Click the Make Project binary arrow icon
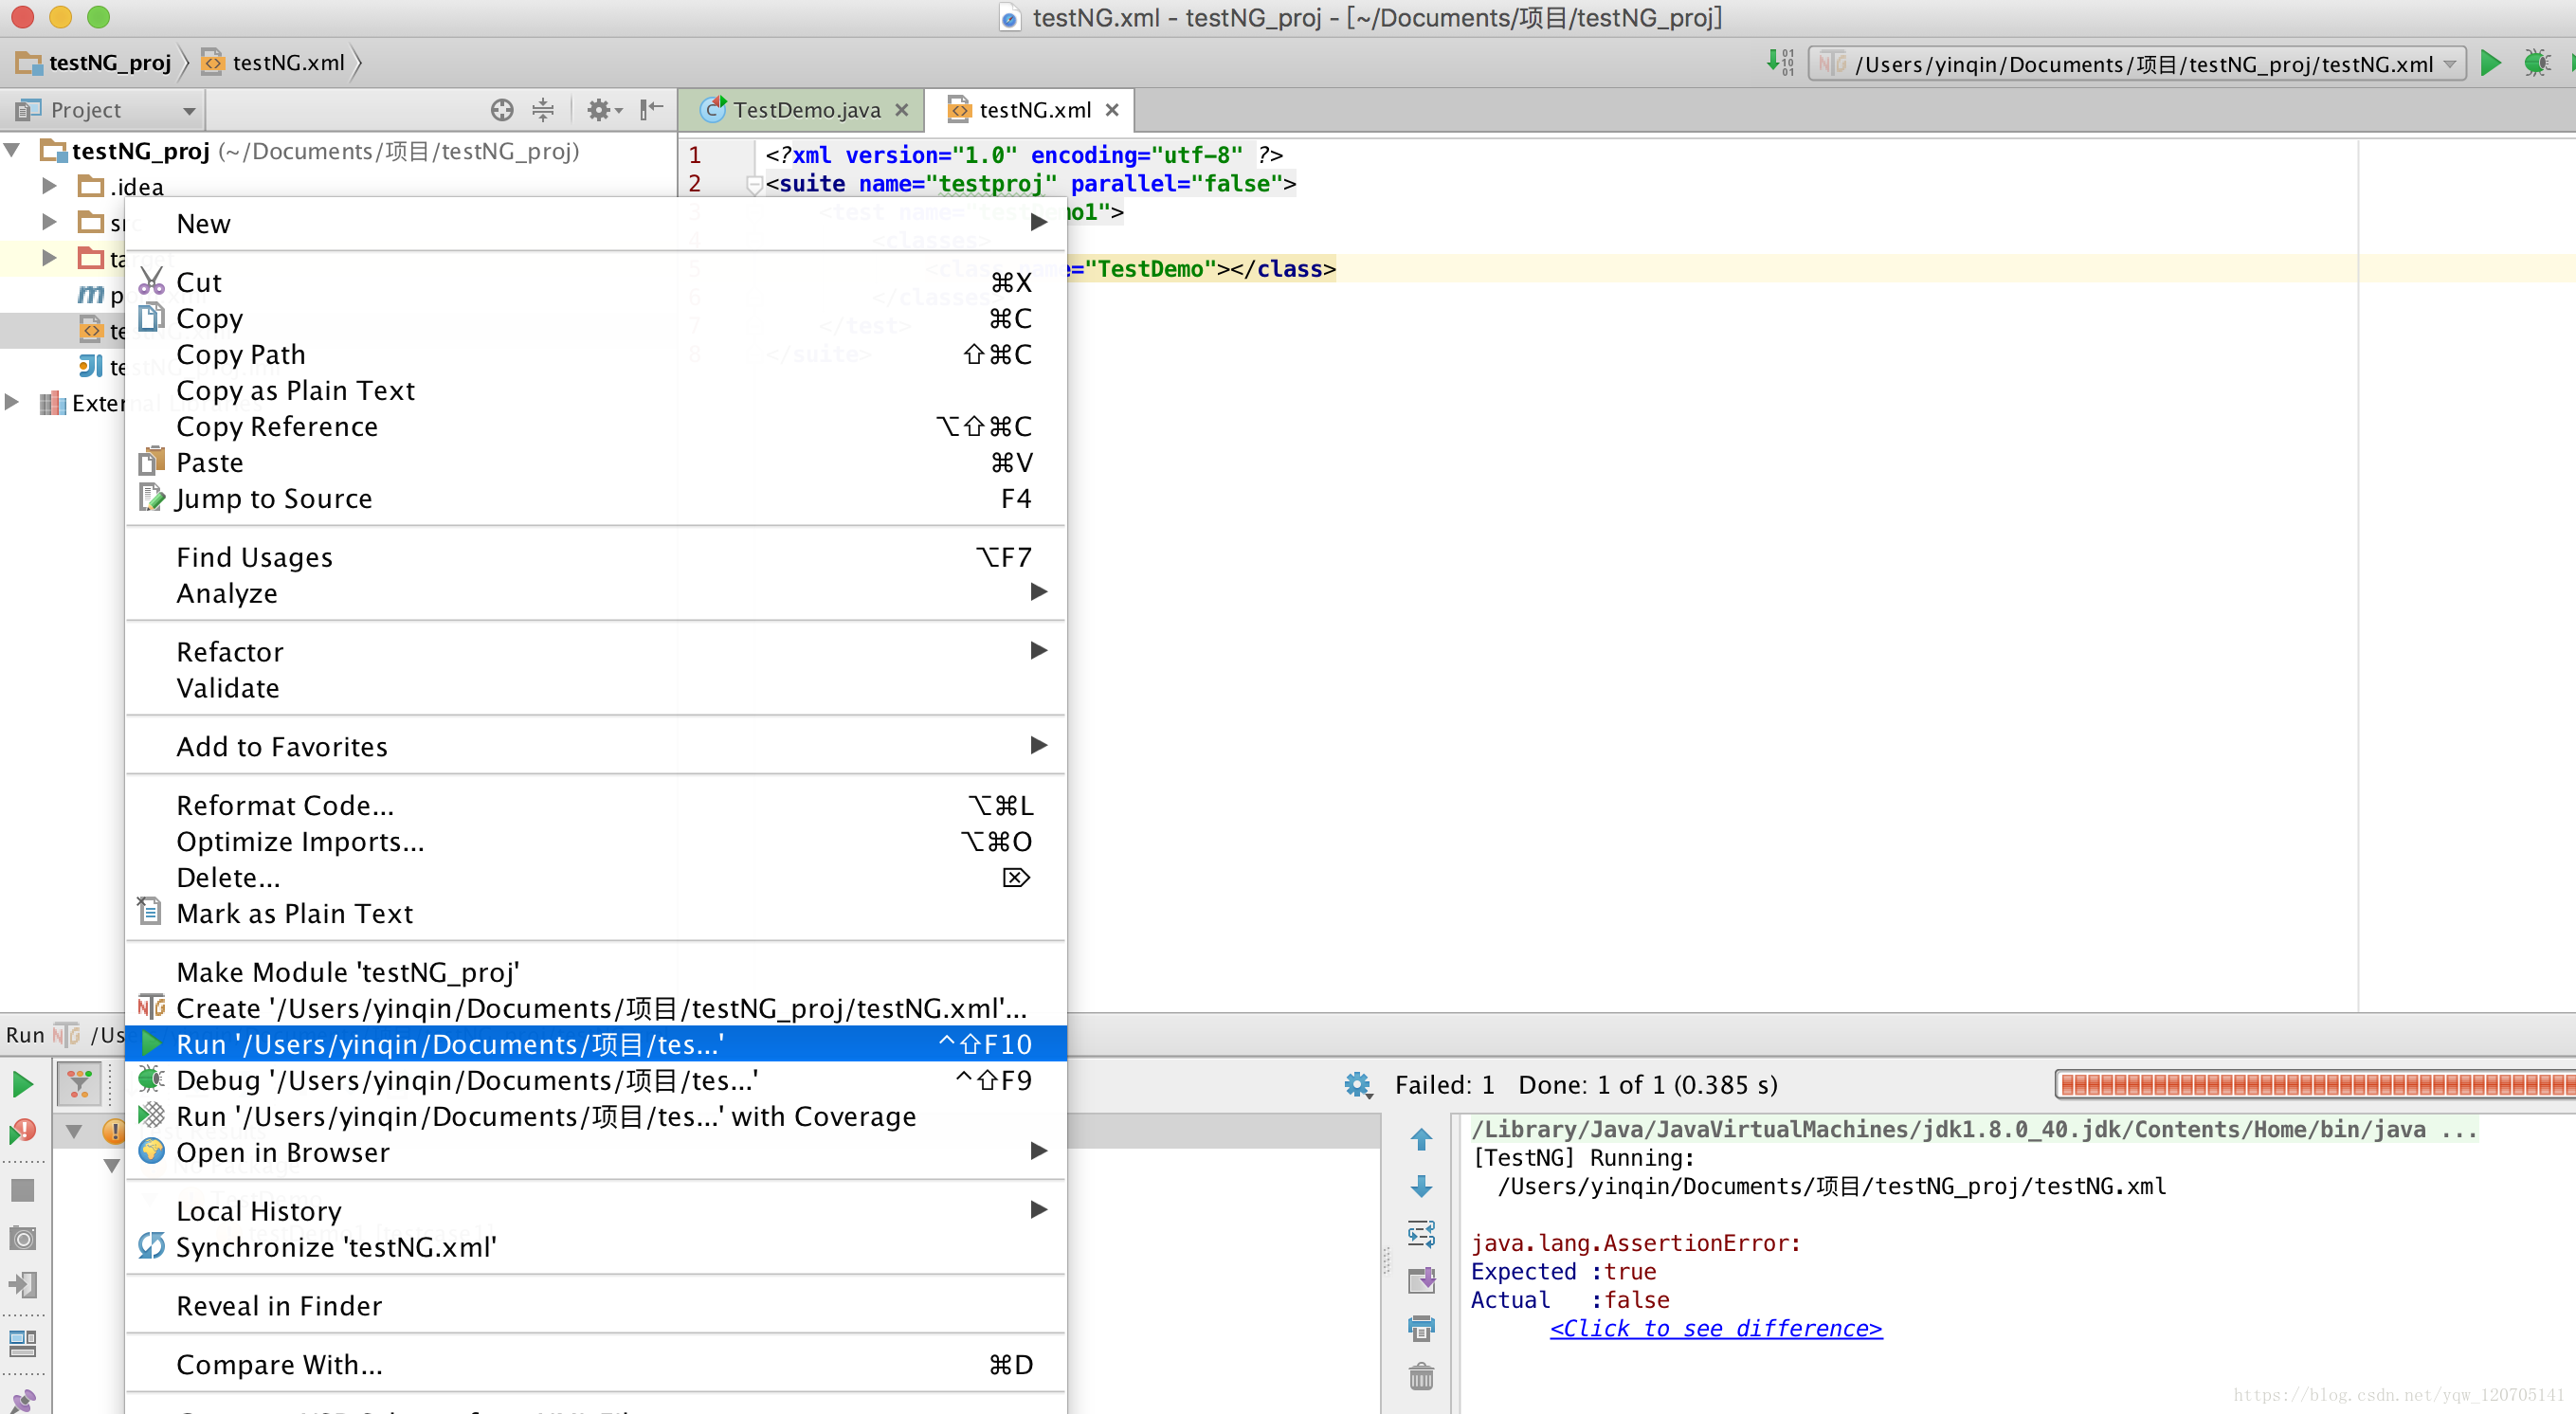Image resolution: width=2576 pixels, height=1414 pixels. [x=1780, y=62]
